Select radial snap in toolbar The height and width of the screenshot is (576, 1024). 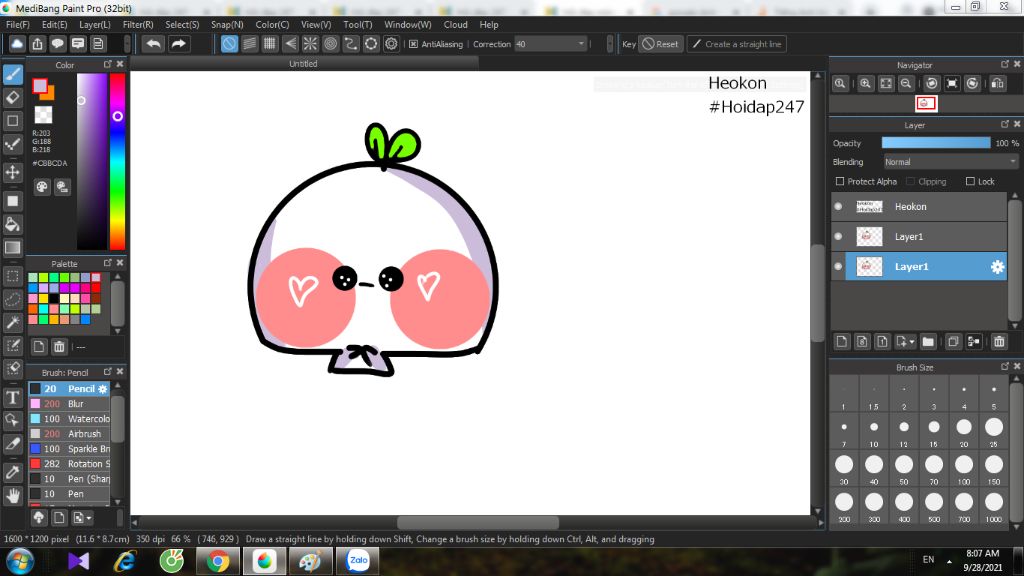point(310,44)
